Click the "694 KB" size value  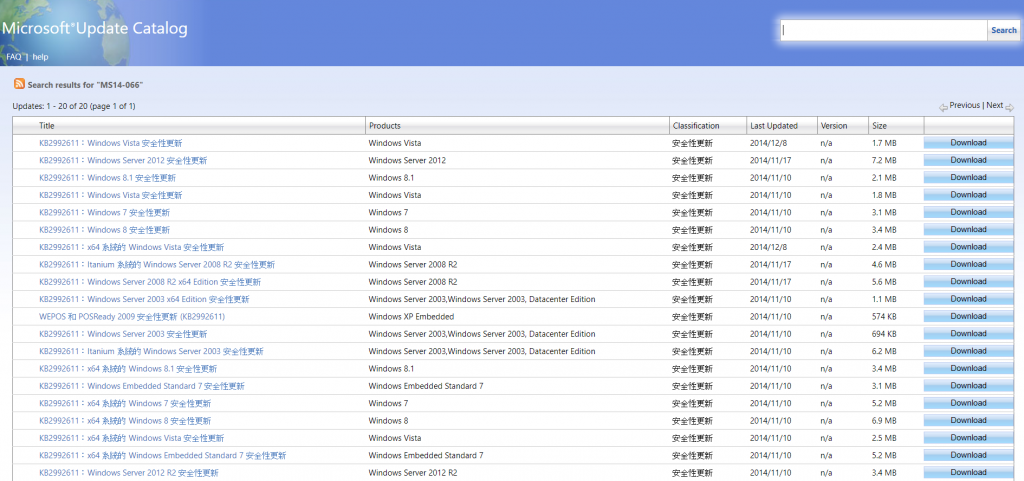click(x=884, y=334)
